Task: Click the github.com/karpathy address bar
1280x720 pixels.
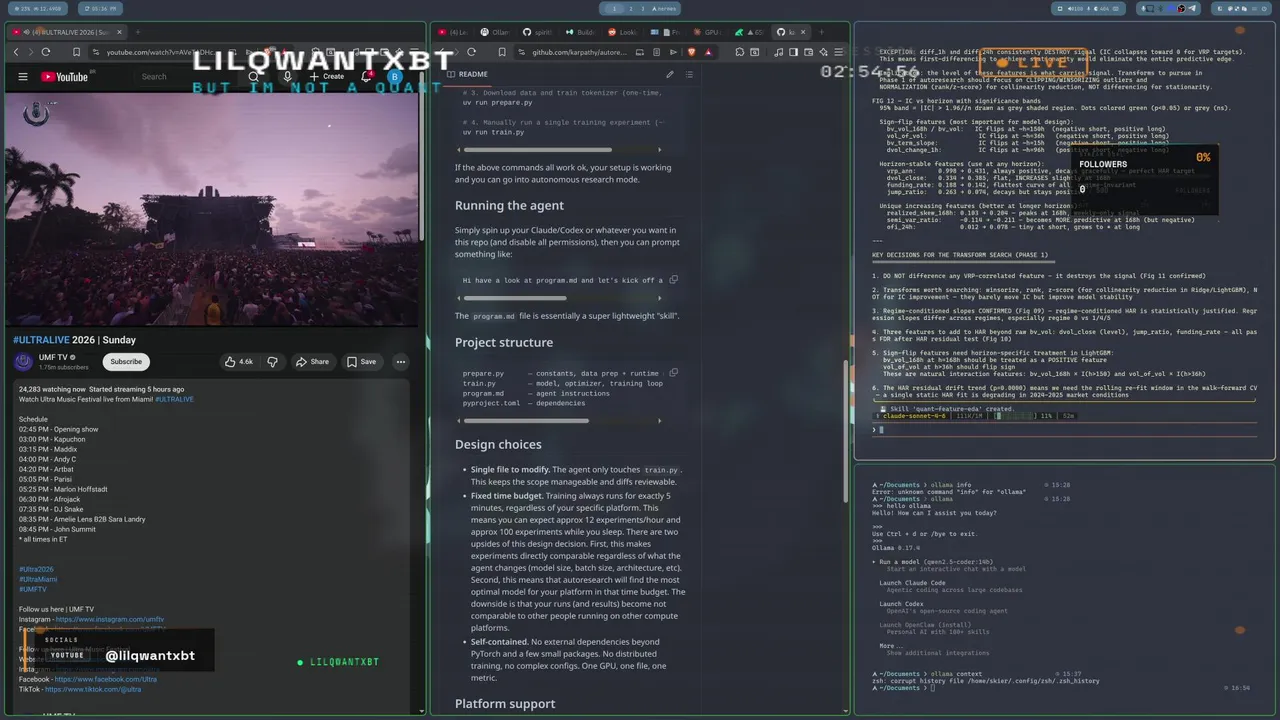Action: coord(580,52)
